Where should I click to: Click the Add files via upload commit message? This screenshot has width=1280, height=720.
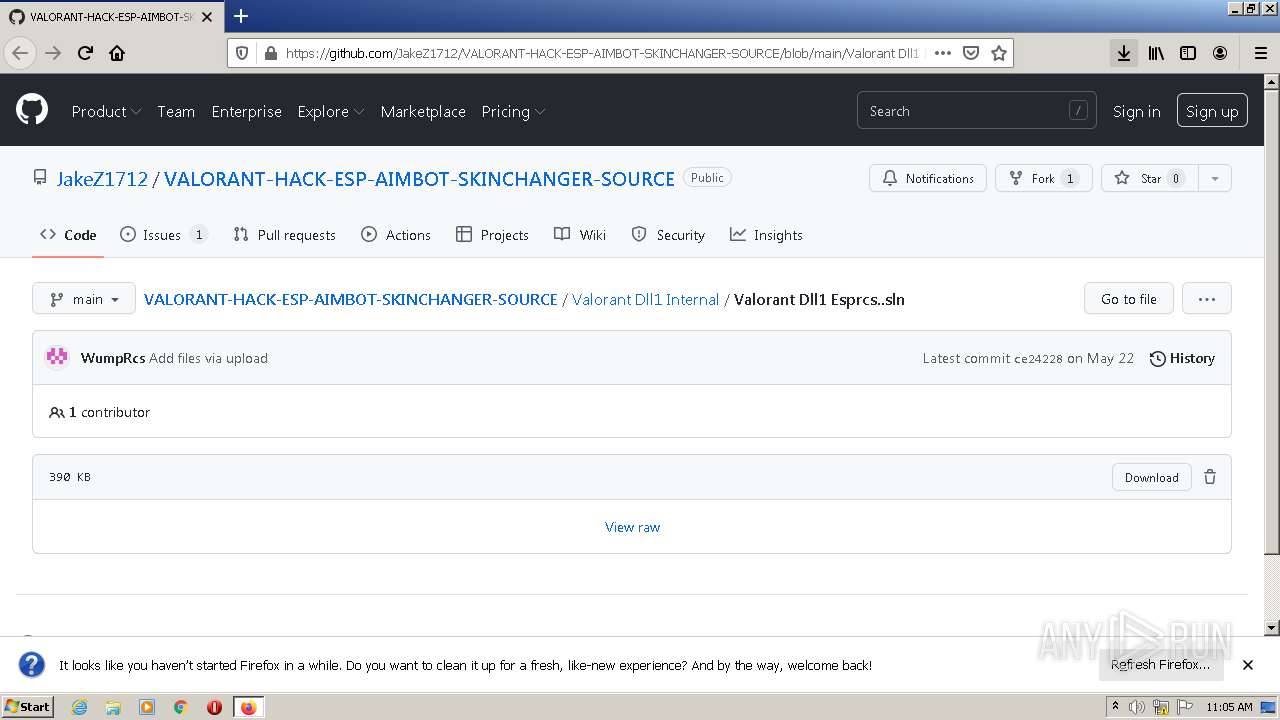pos(208,358)
